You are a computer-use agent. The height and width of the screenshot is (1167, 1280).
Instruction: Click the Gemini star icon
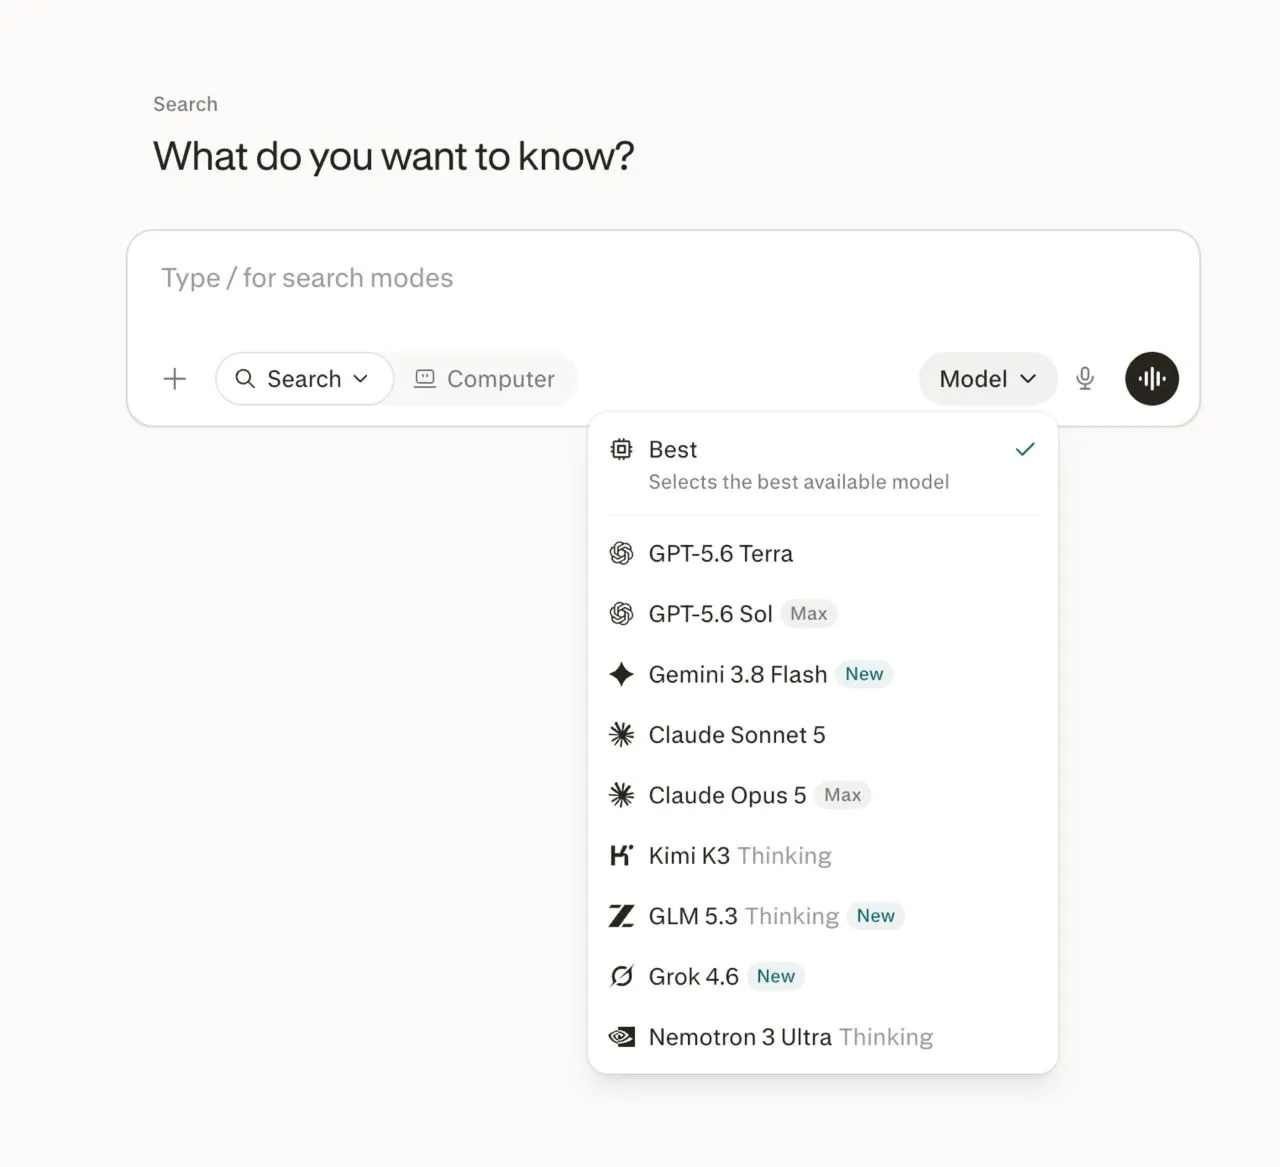[x=622, y=675]
